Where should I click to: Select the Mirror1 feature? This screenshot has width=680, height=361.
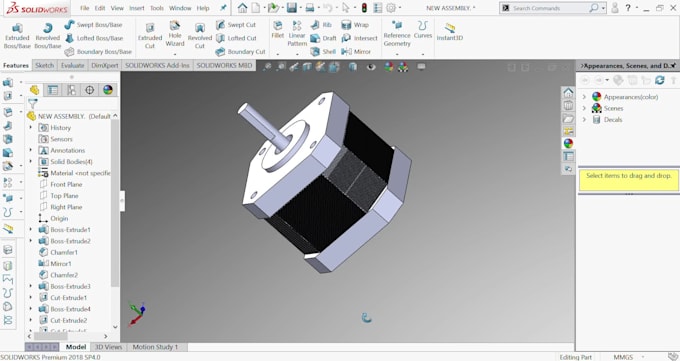pos(55,263)
